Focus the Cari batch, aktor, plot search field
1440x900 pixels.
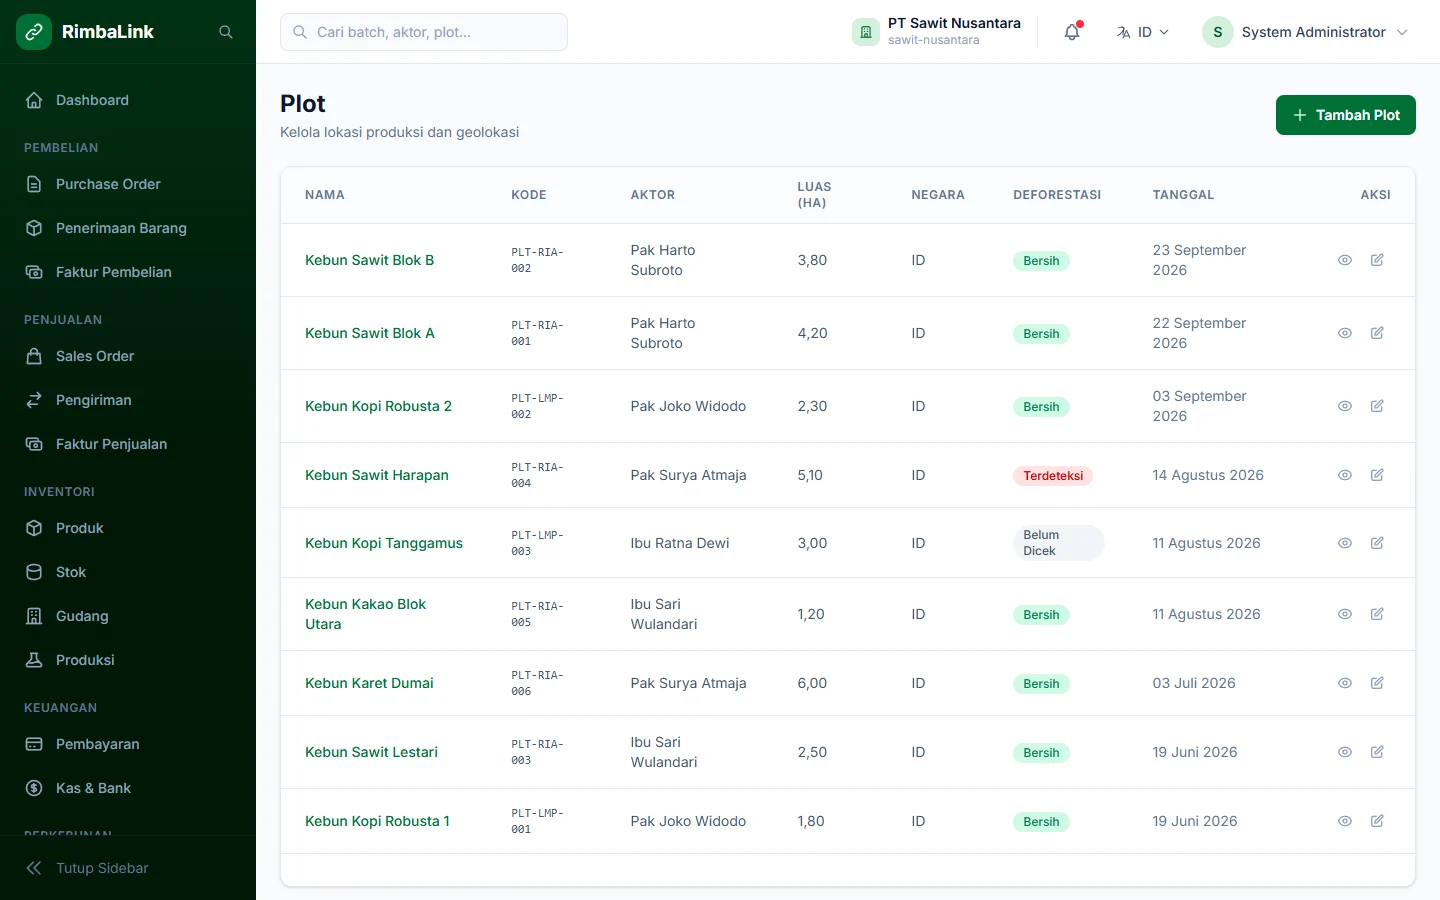[x=424, y=32]
